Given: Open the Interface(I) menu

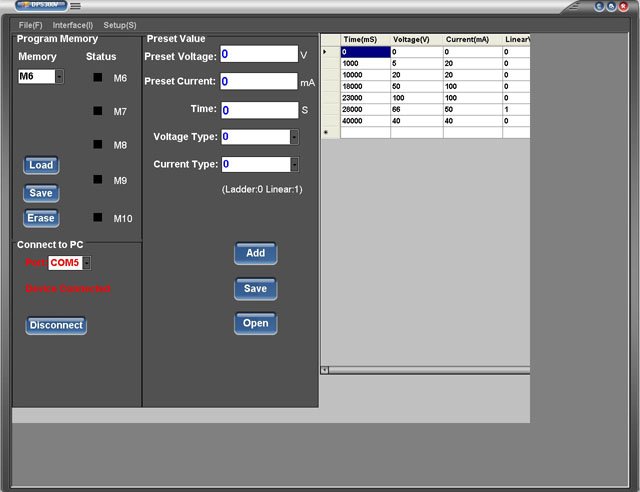Looking at the screenshot, I should pyautogui.click(x=73, y=24).
